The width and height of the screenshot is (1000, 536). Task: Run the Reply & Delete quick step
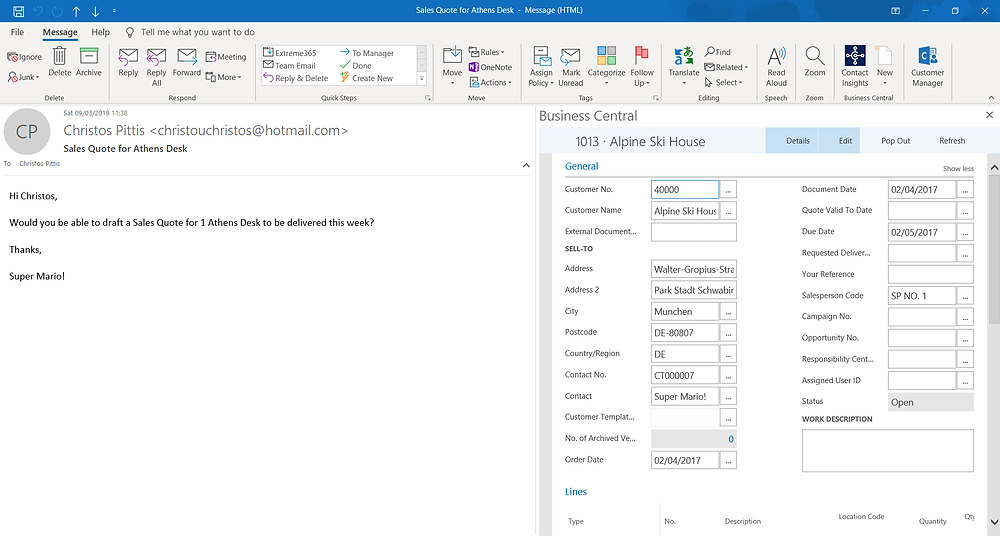click(296, 78)
